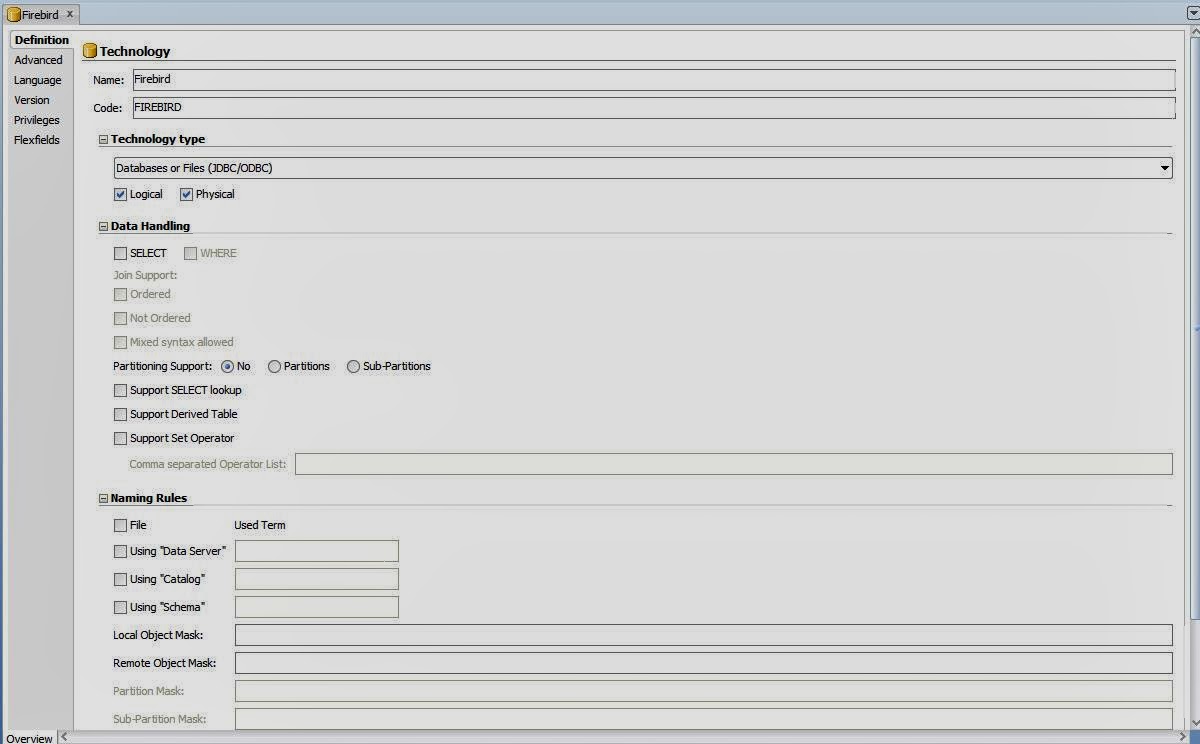The height and width of the screenshot is (744, 1200).
Task: Uncheck the Physical checkbox
Action: 186,194
